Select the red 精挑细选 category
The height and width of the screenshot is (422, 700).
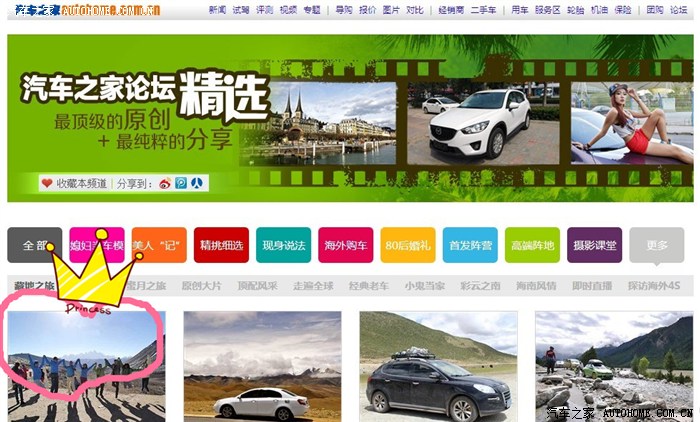[x=221, y=245]
